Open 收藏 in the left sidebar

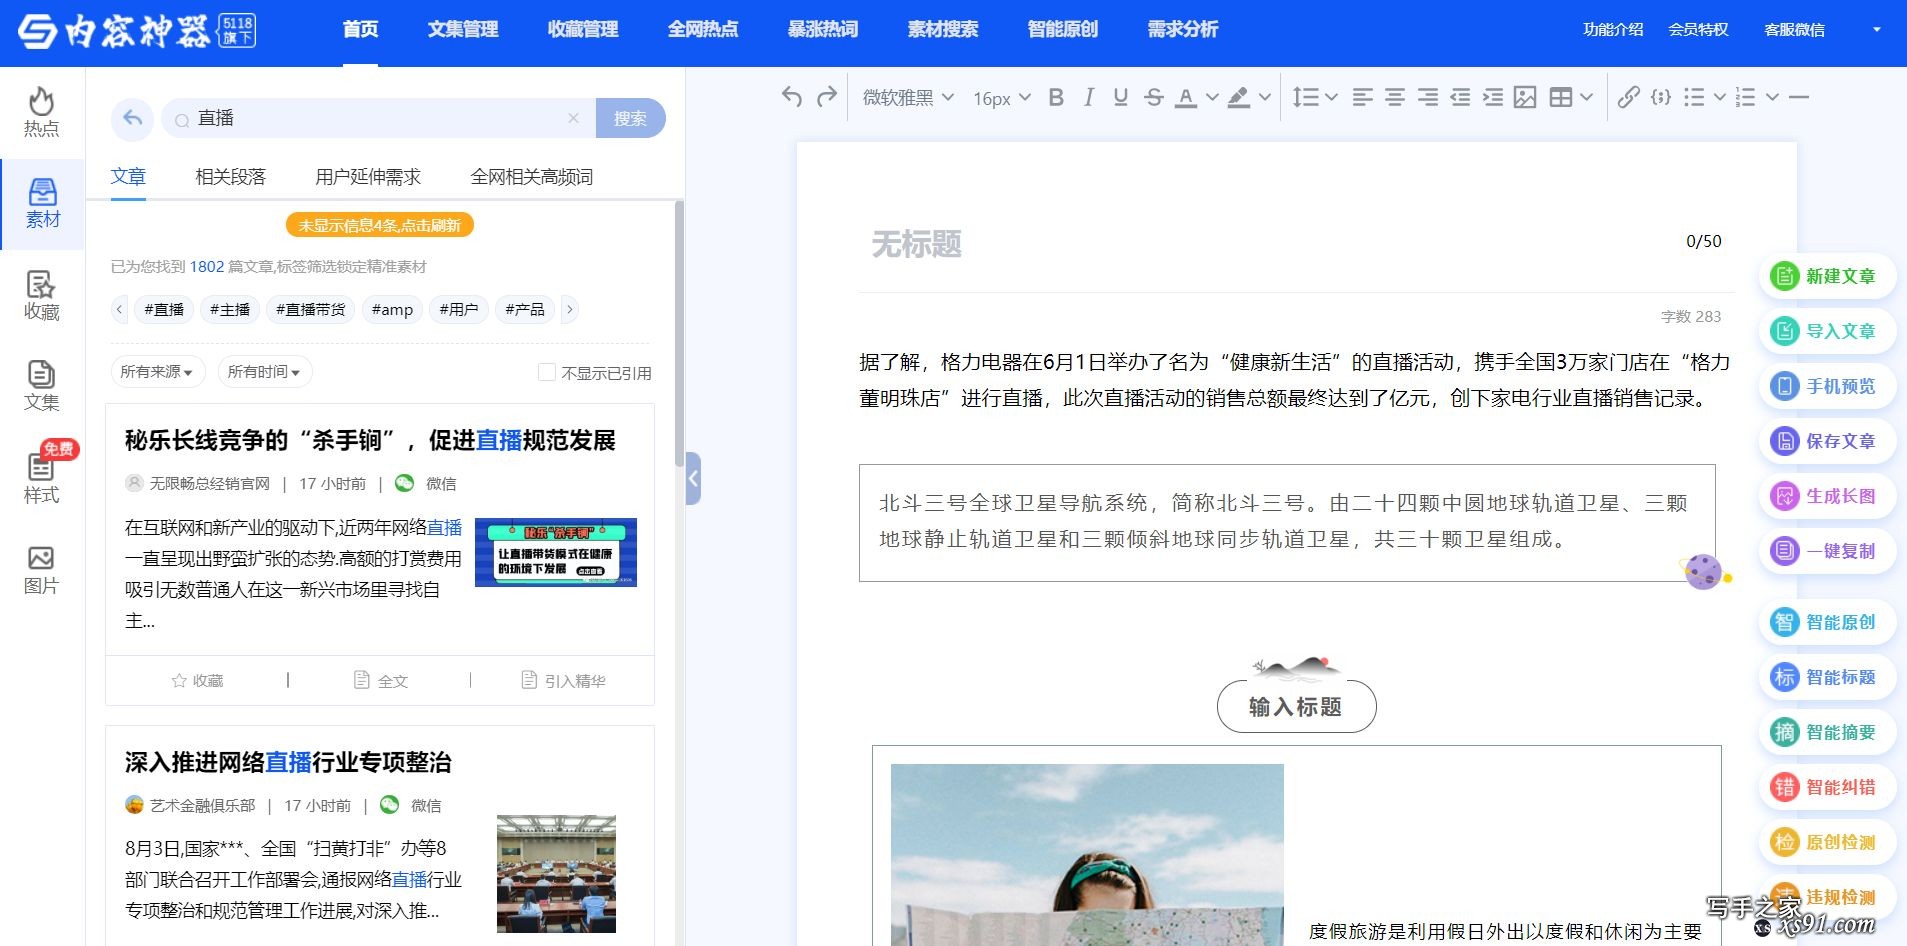point(41,296)
